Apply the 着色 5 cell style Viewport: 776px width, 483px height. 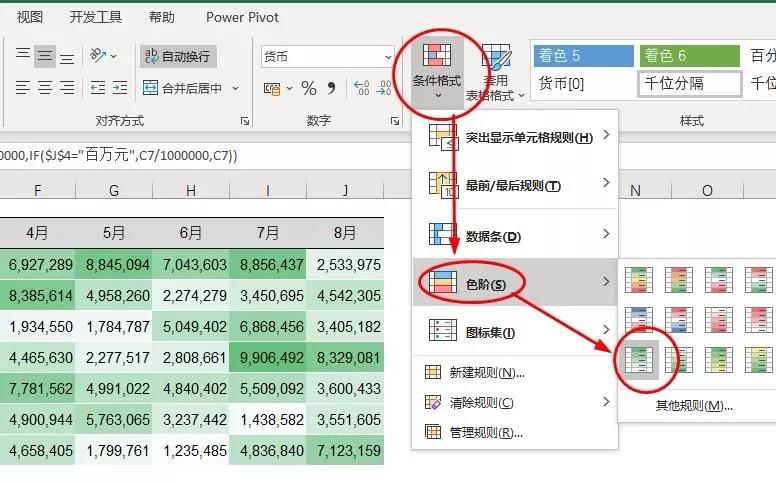point(584,55)
